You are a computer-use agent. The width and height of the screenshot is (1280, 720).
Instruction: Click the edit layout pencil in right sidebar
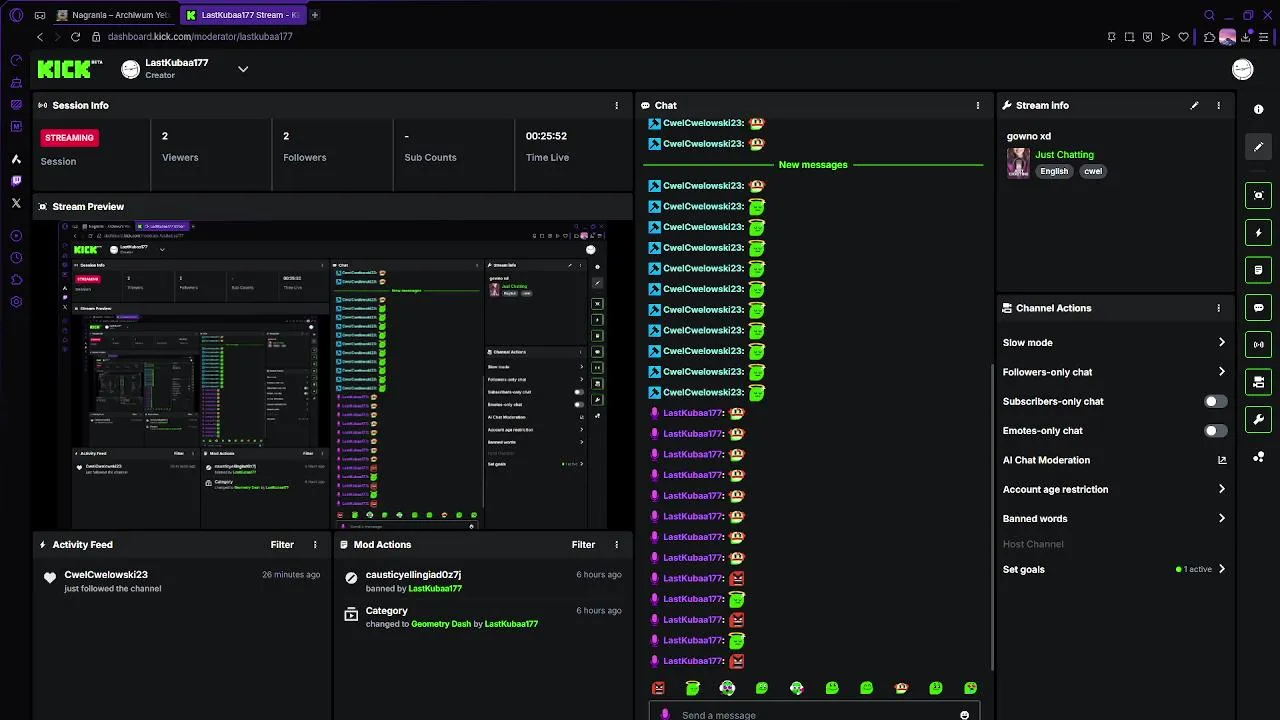pos(1258,146)
